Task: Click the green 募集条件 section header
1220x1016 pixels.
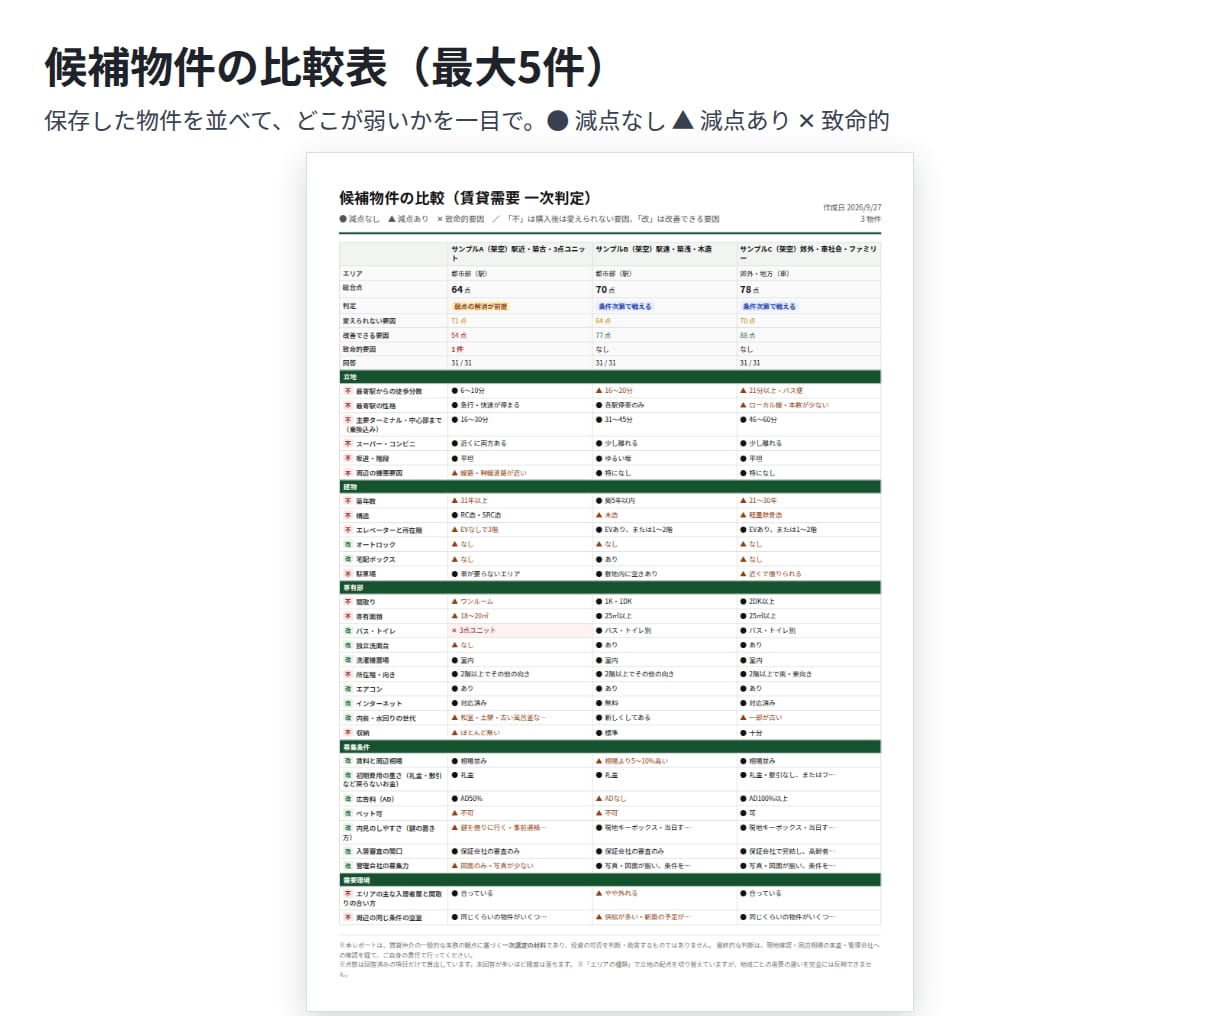Action: tap(610, 747)
